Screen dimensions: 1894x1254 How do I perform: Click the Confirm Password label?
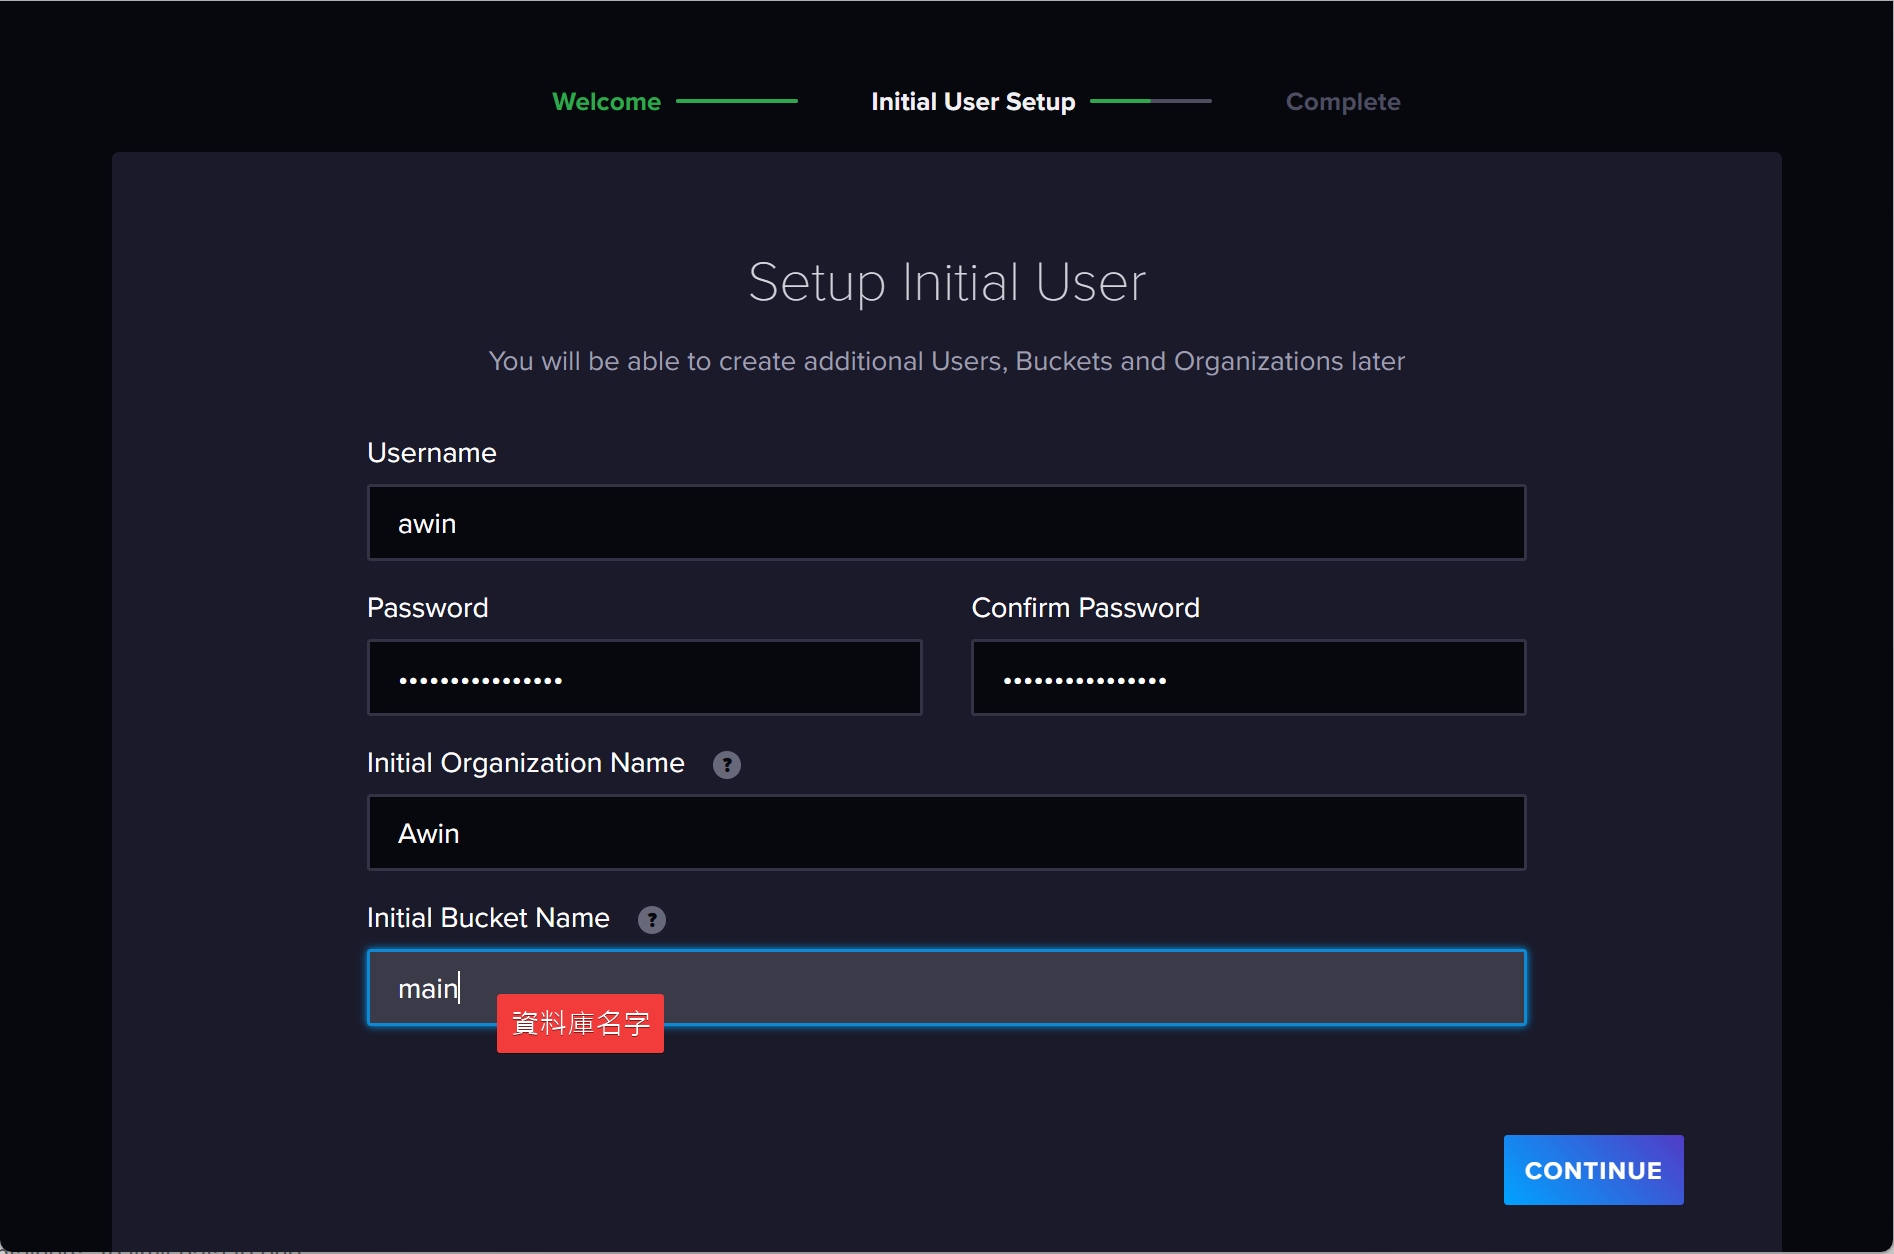1085,608
